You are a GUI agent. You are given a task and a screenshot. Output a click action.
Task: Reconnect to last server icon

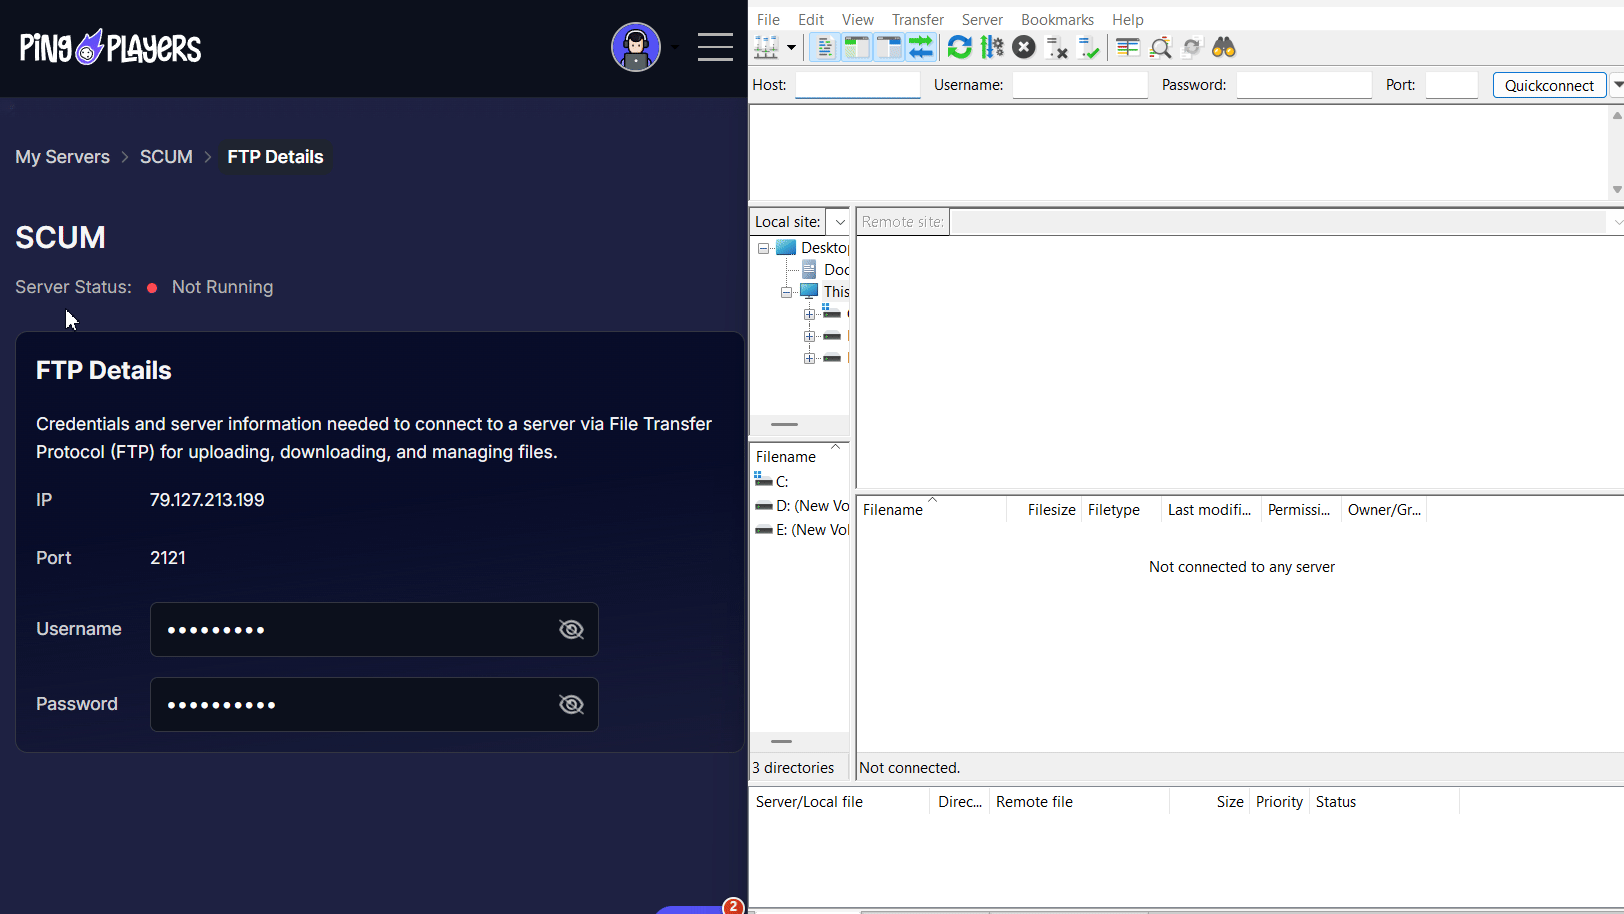[1089, 47]
